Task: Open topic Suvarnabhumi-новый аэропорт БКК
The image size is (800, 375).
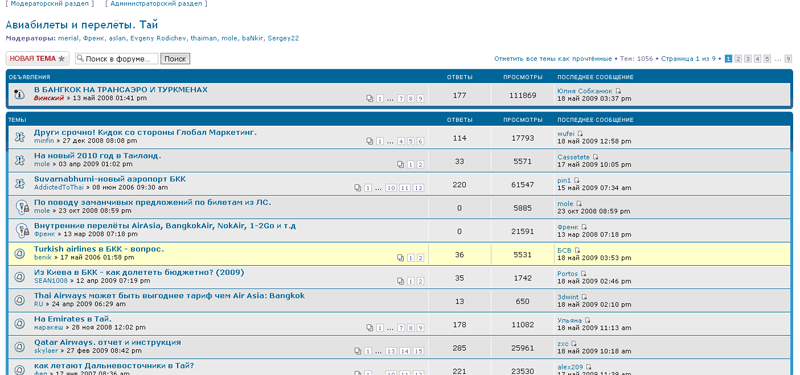Action: pyautogui.click(x=110, y=179)
